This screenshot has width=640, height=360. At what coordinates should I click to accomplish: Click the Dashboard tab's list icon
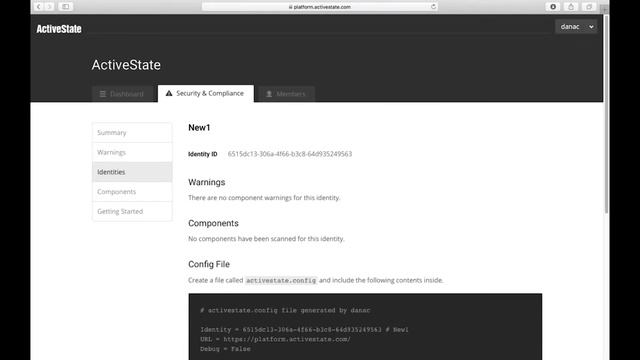(x=103, y=94)
